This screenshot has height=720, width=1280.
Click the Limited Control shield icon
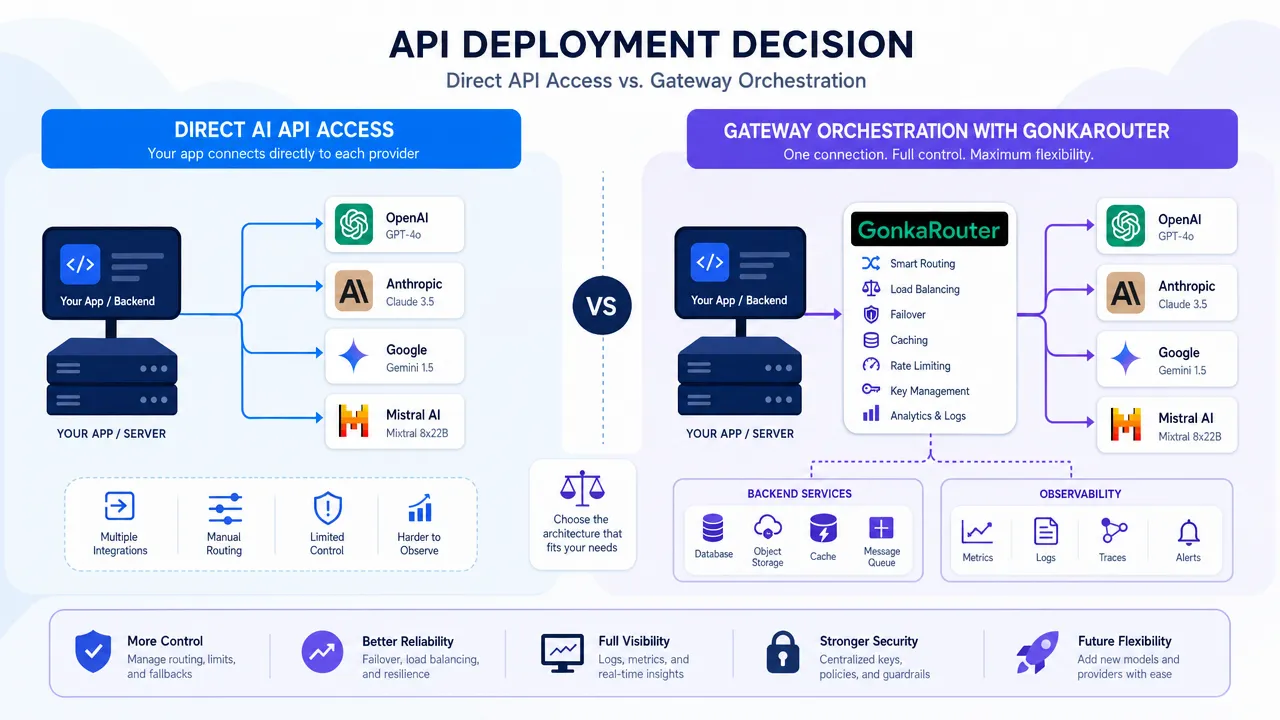click(x=327, y=508)
